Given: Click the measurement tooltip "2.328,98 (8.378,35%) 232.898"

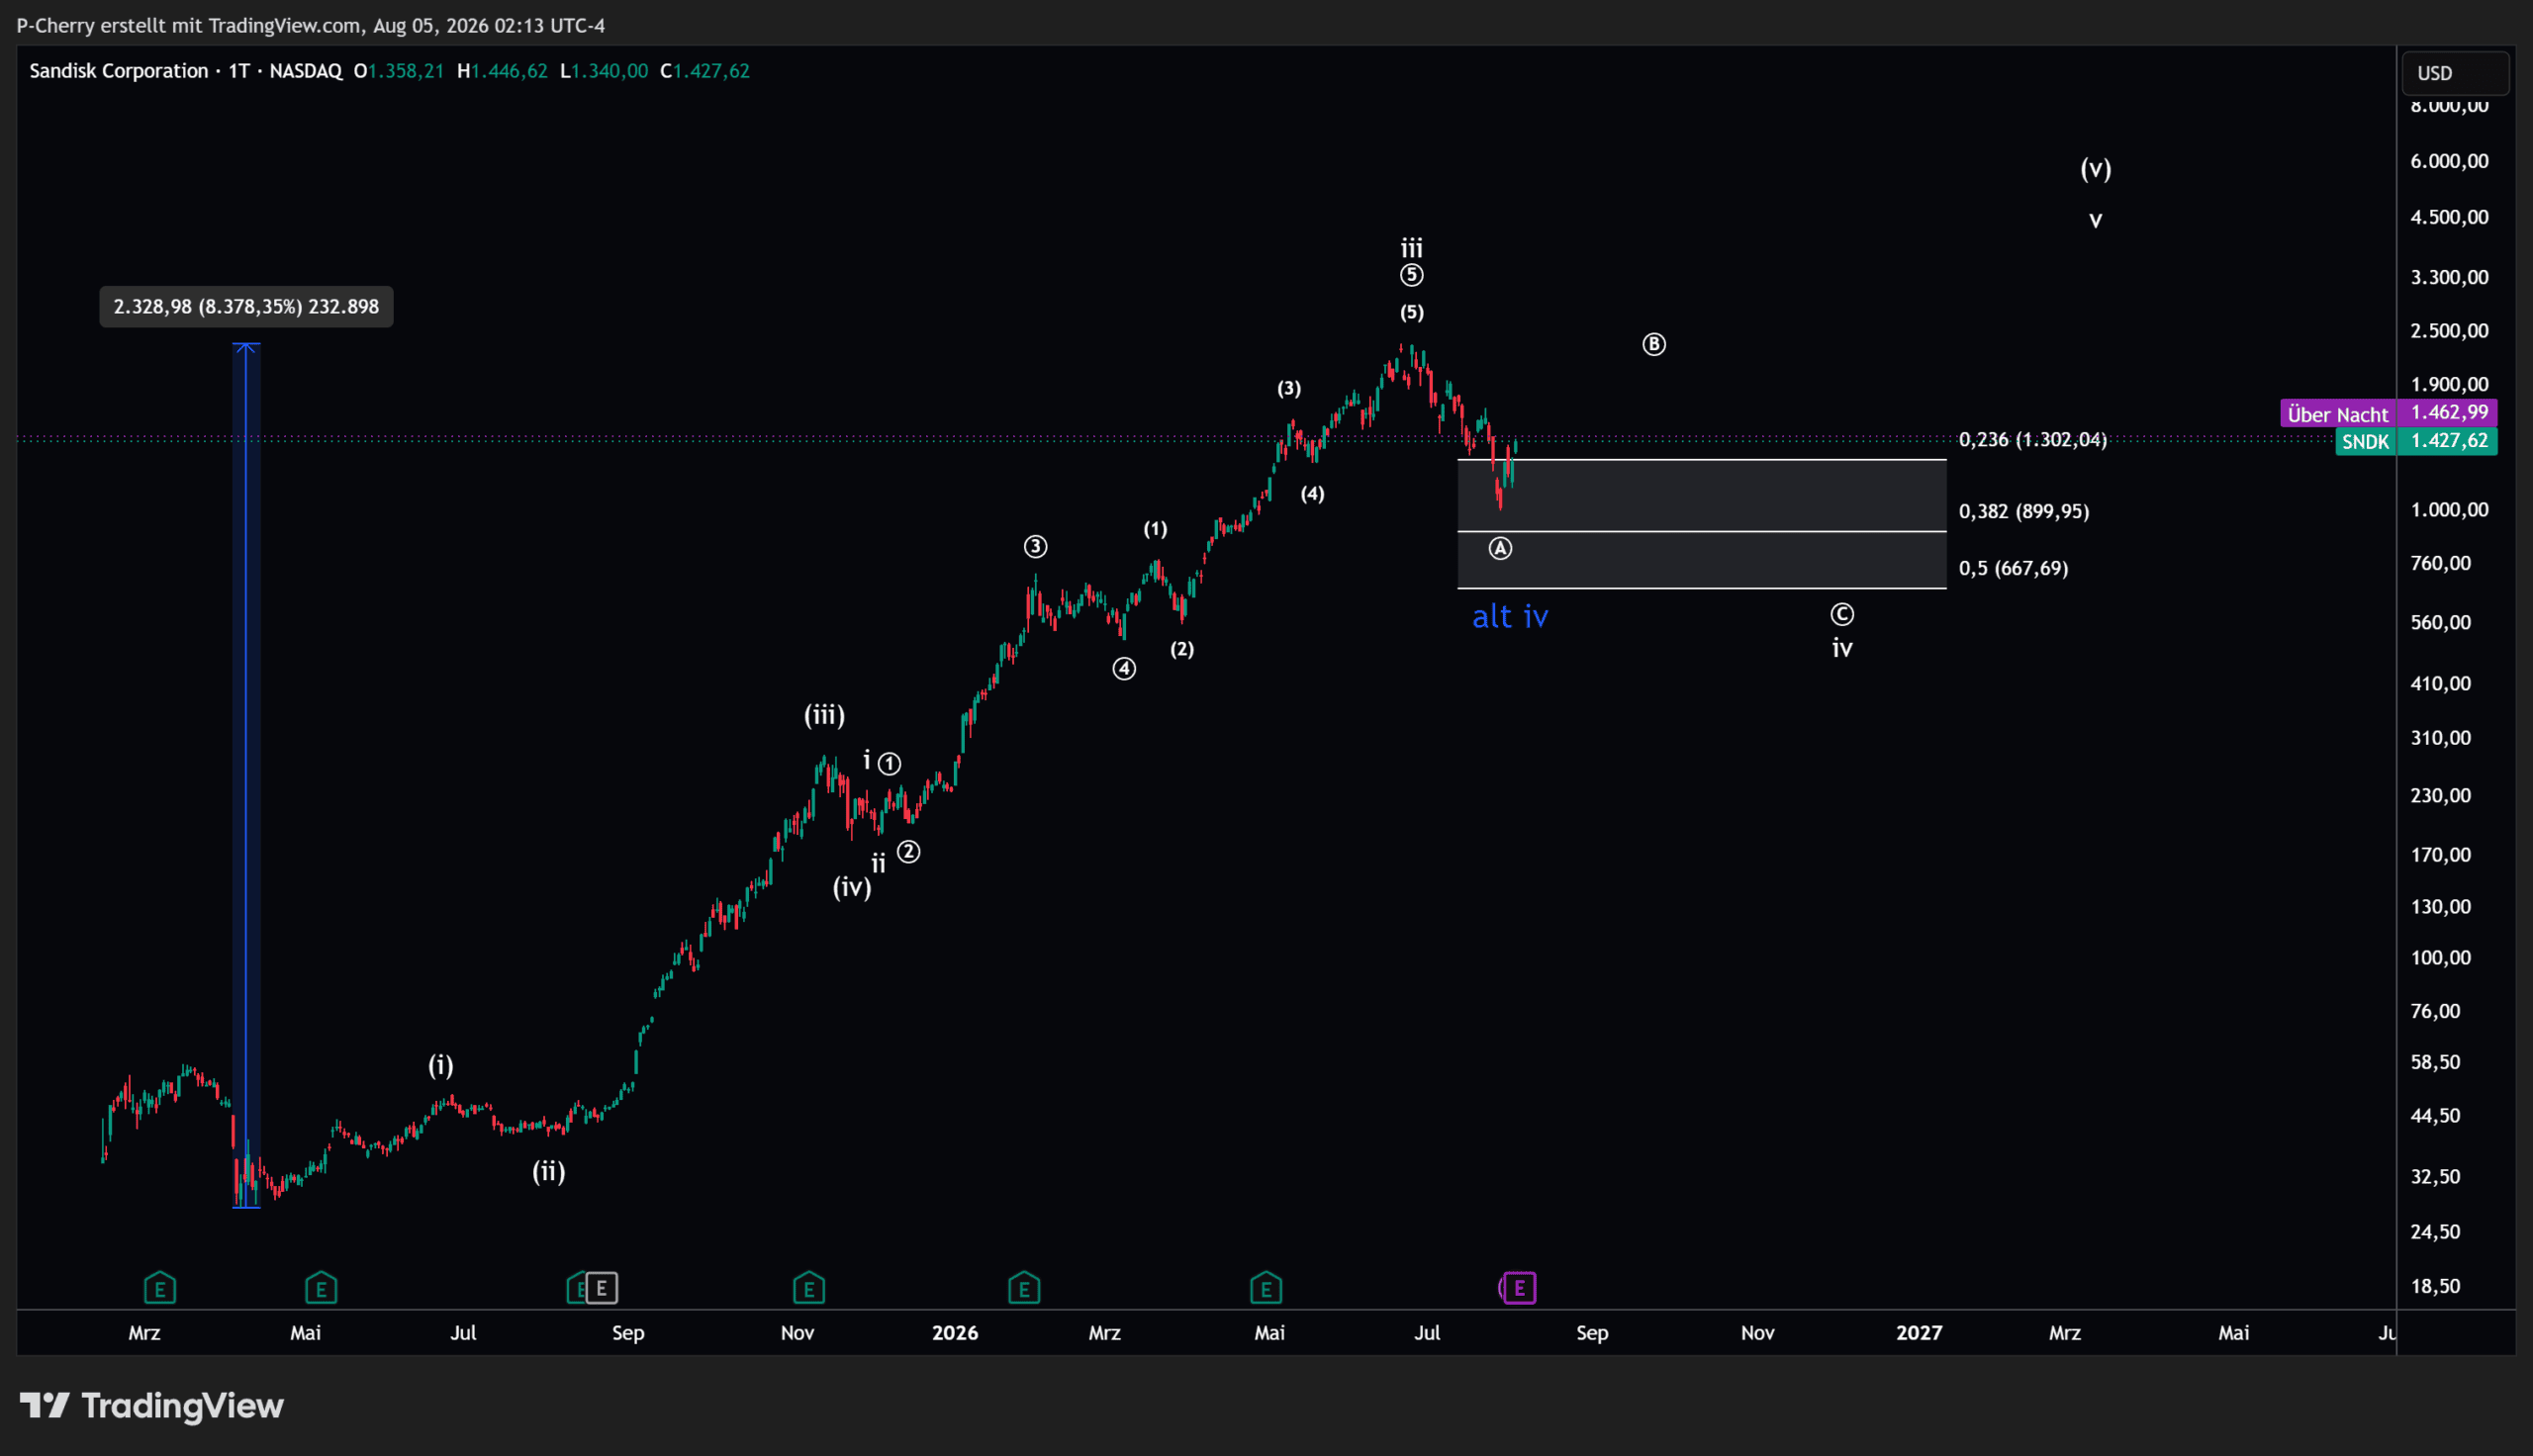Looking at the screenshot, I should click(246, 307).
